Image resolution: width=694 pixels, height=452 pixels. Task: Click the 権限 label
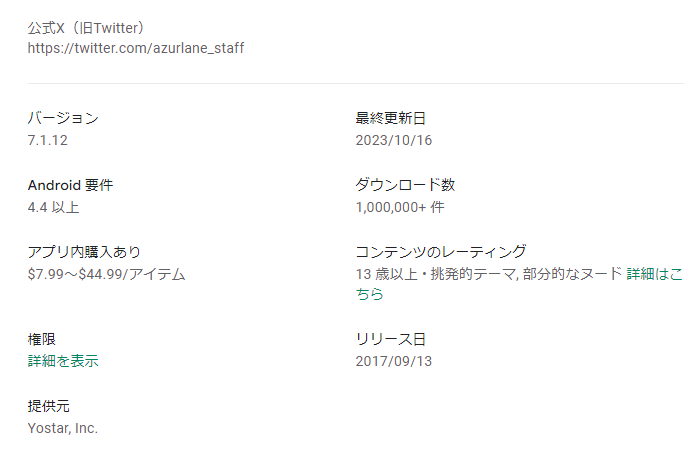(41, 339)
